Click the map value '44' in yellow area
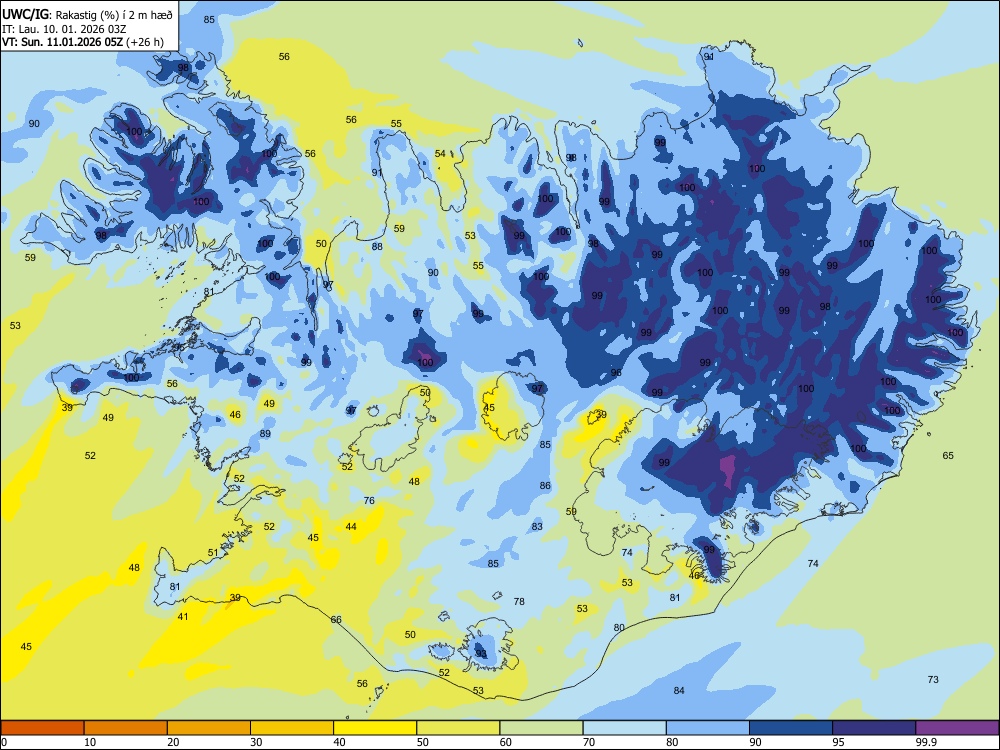The height and width of the screenshot is (750, 1000). [x=351, y=527]
